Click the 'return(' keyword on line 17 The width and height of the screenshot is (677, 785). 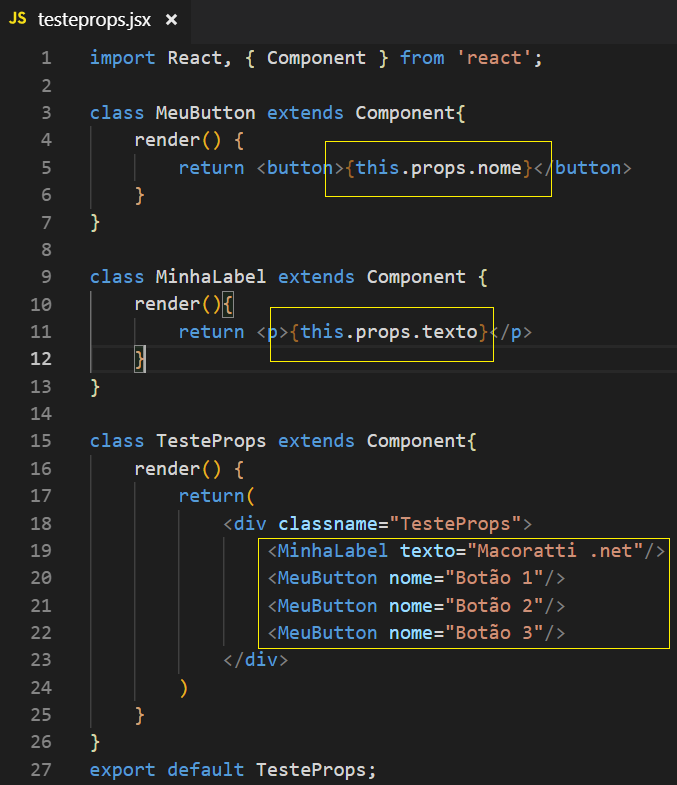[x=217, y=496]
